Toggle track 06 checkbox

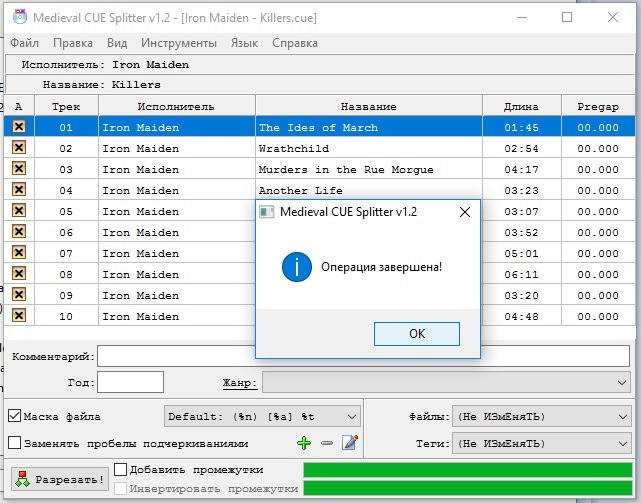[19, 231]
